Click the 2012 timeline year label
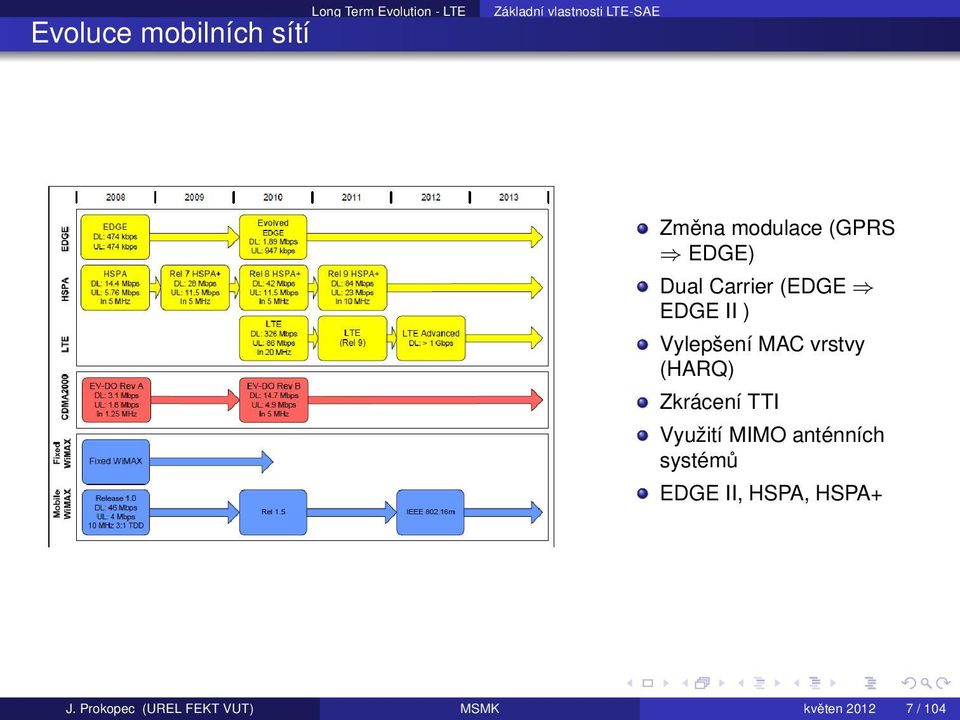 pos(430,197)
